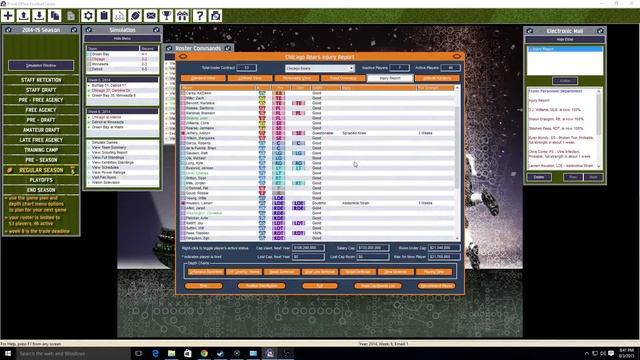Open the FREE AGENCY stage
Viewport: 640px width, 360px height.
(x=41, y=110)
